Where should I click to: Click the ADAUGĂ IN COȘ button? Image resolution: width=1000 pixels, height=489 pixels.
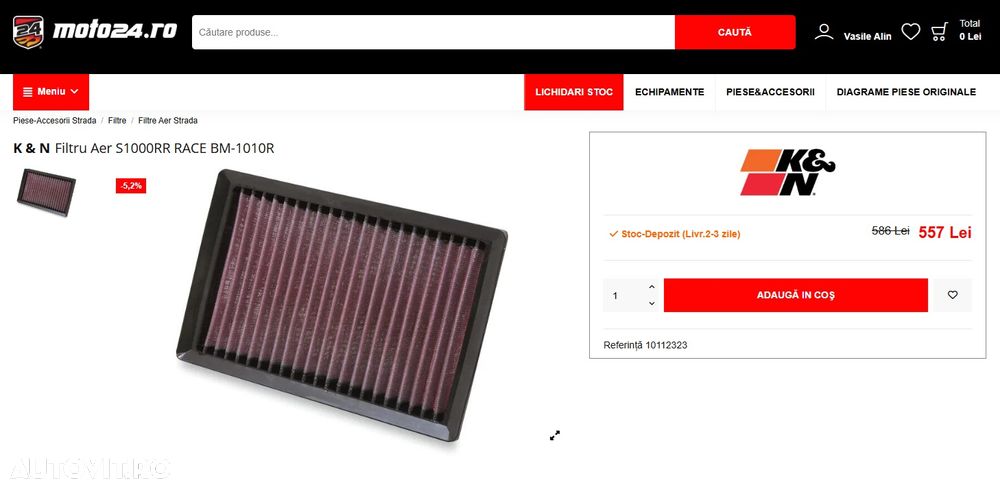click(795, 295)
